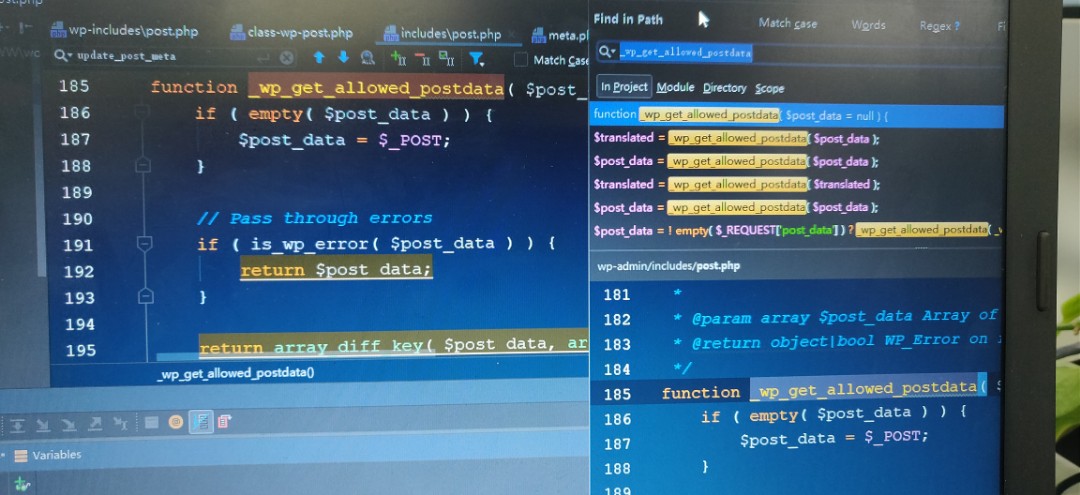Screen dimensions: 1080x495
Task: Select the $translated search result row
Action: click(x=736, y=138)
